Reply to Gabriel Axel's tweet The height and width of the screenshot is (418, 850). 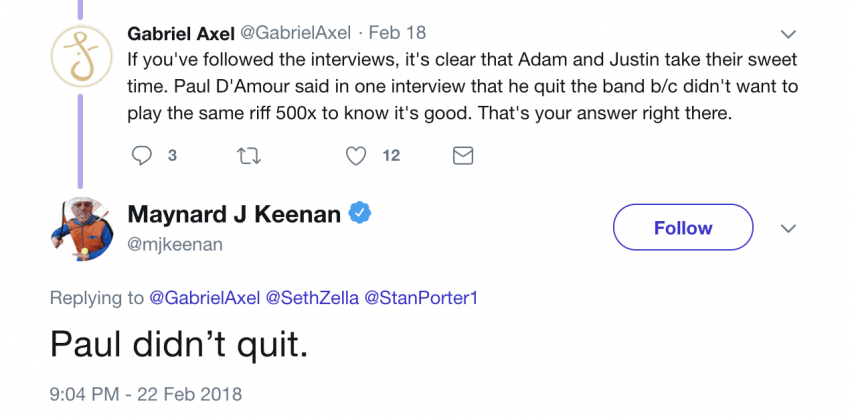pyautogui.click(x=143, y=155)
